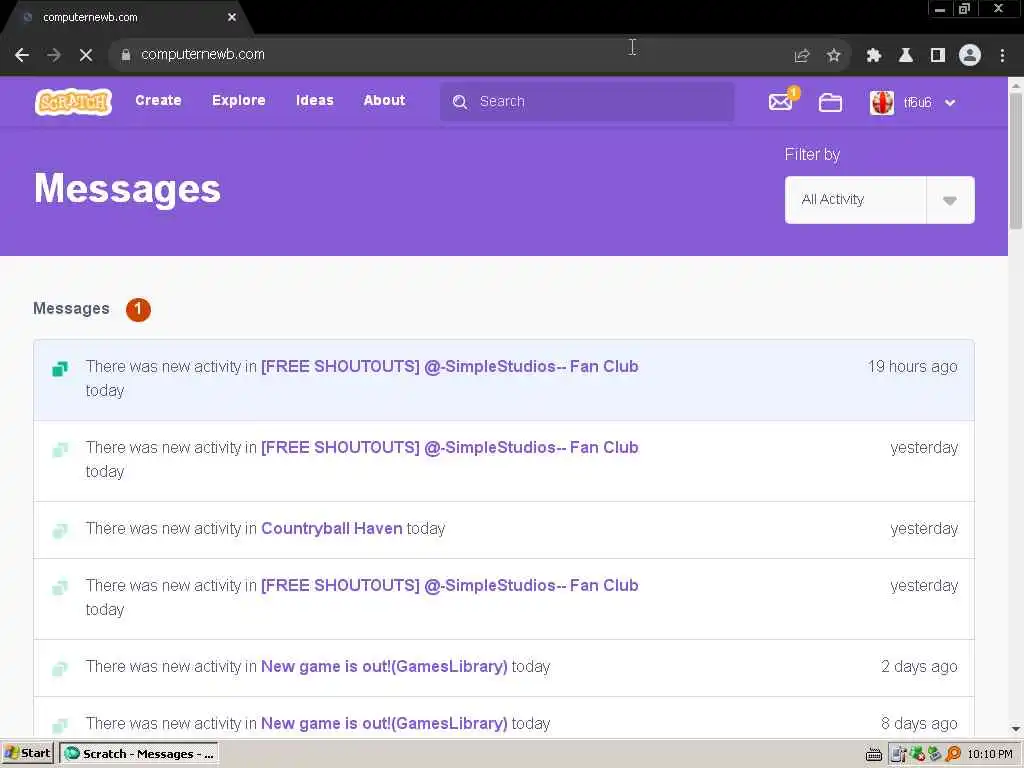Click studio icon beside Countryball Haven message

pyautogui.click(x=59, y=530)
